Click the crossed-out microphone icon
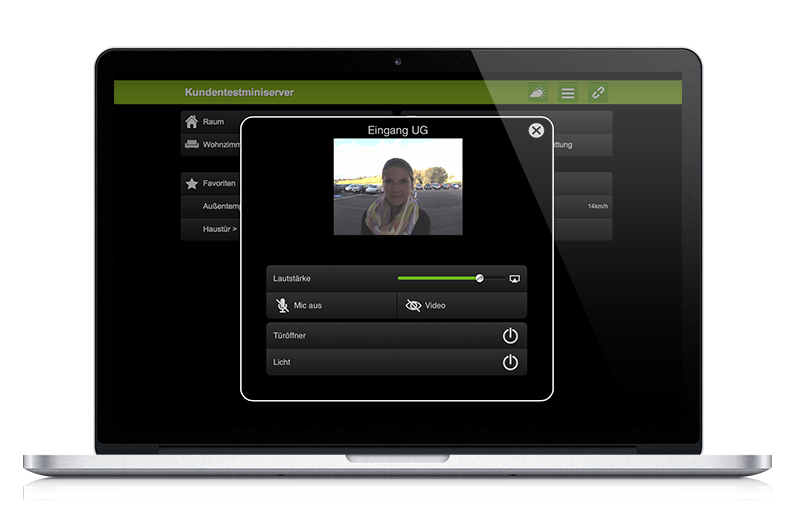Screen dimensions: 800x516 coord(282,305)
